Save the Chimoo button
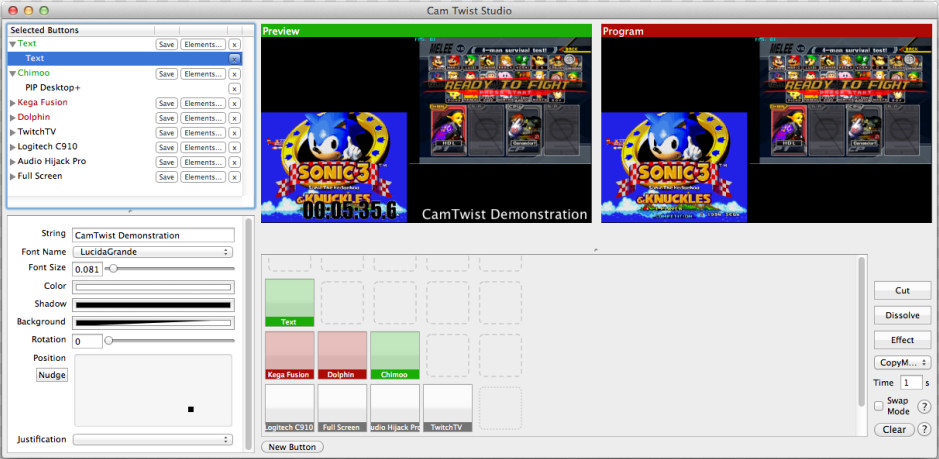The height and width of the screenshot is (459, 939). (166, 74)
